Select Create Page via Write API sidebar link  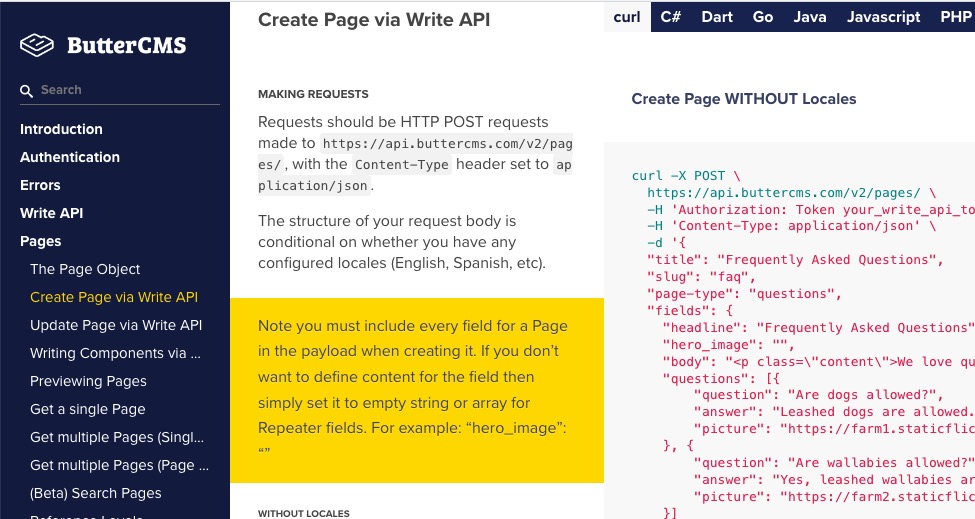(x=114, y=297)
